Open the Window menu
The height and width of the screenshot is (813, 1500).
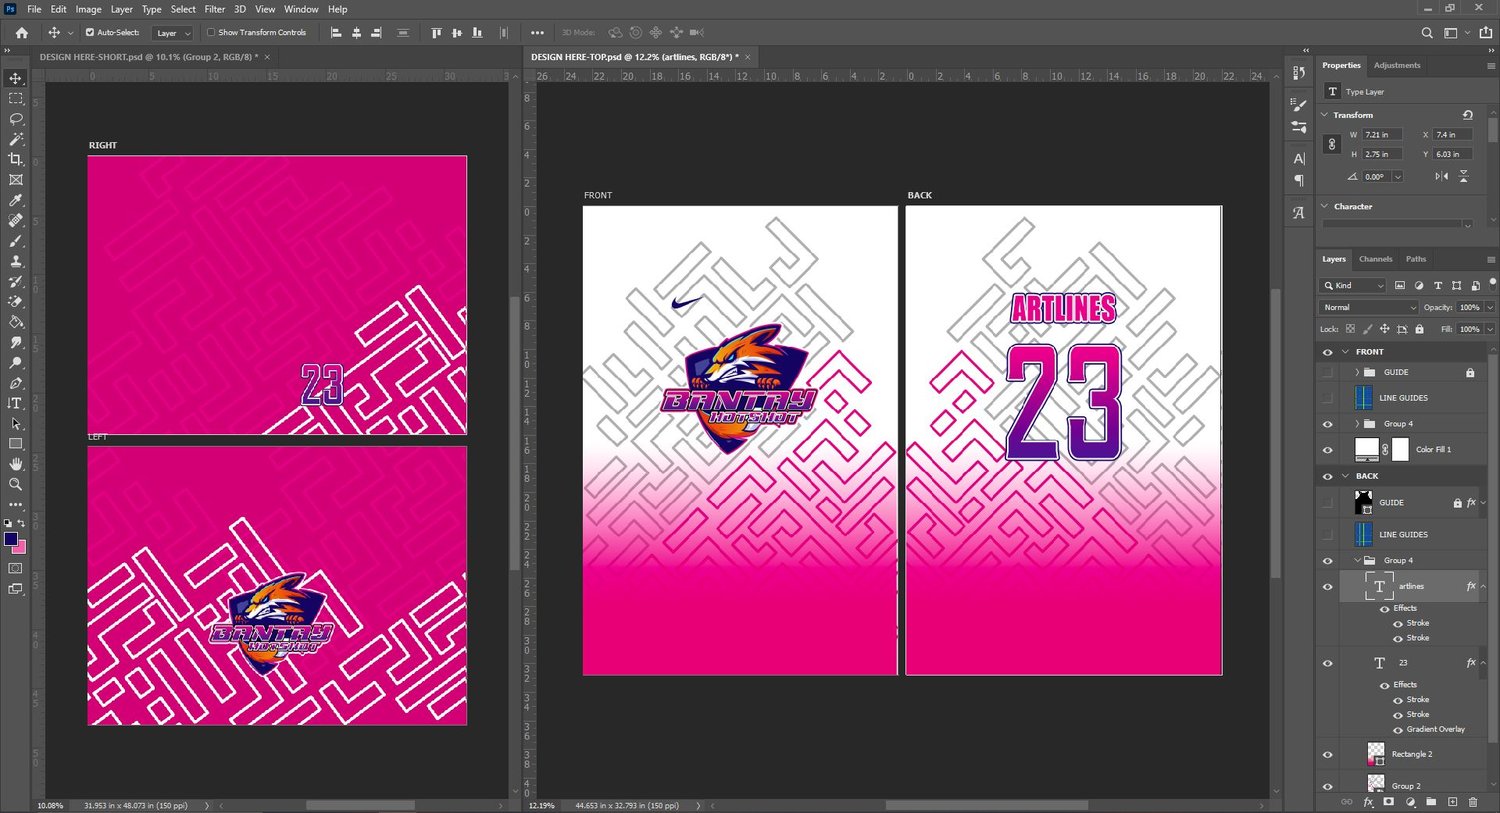tap(301, 9)
